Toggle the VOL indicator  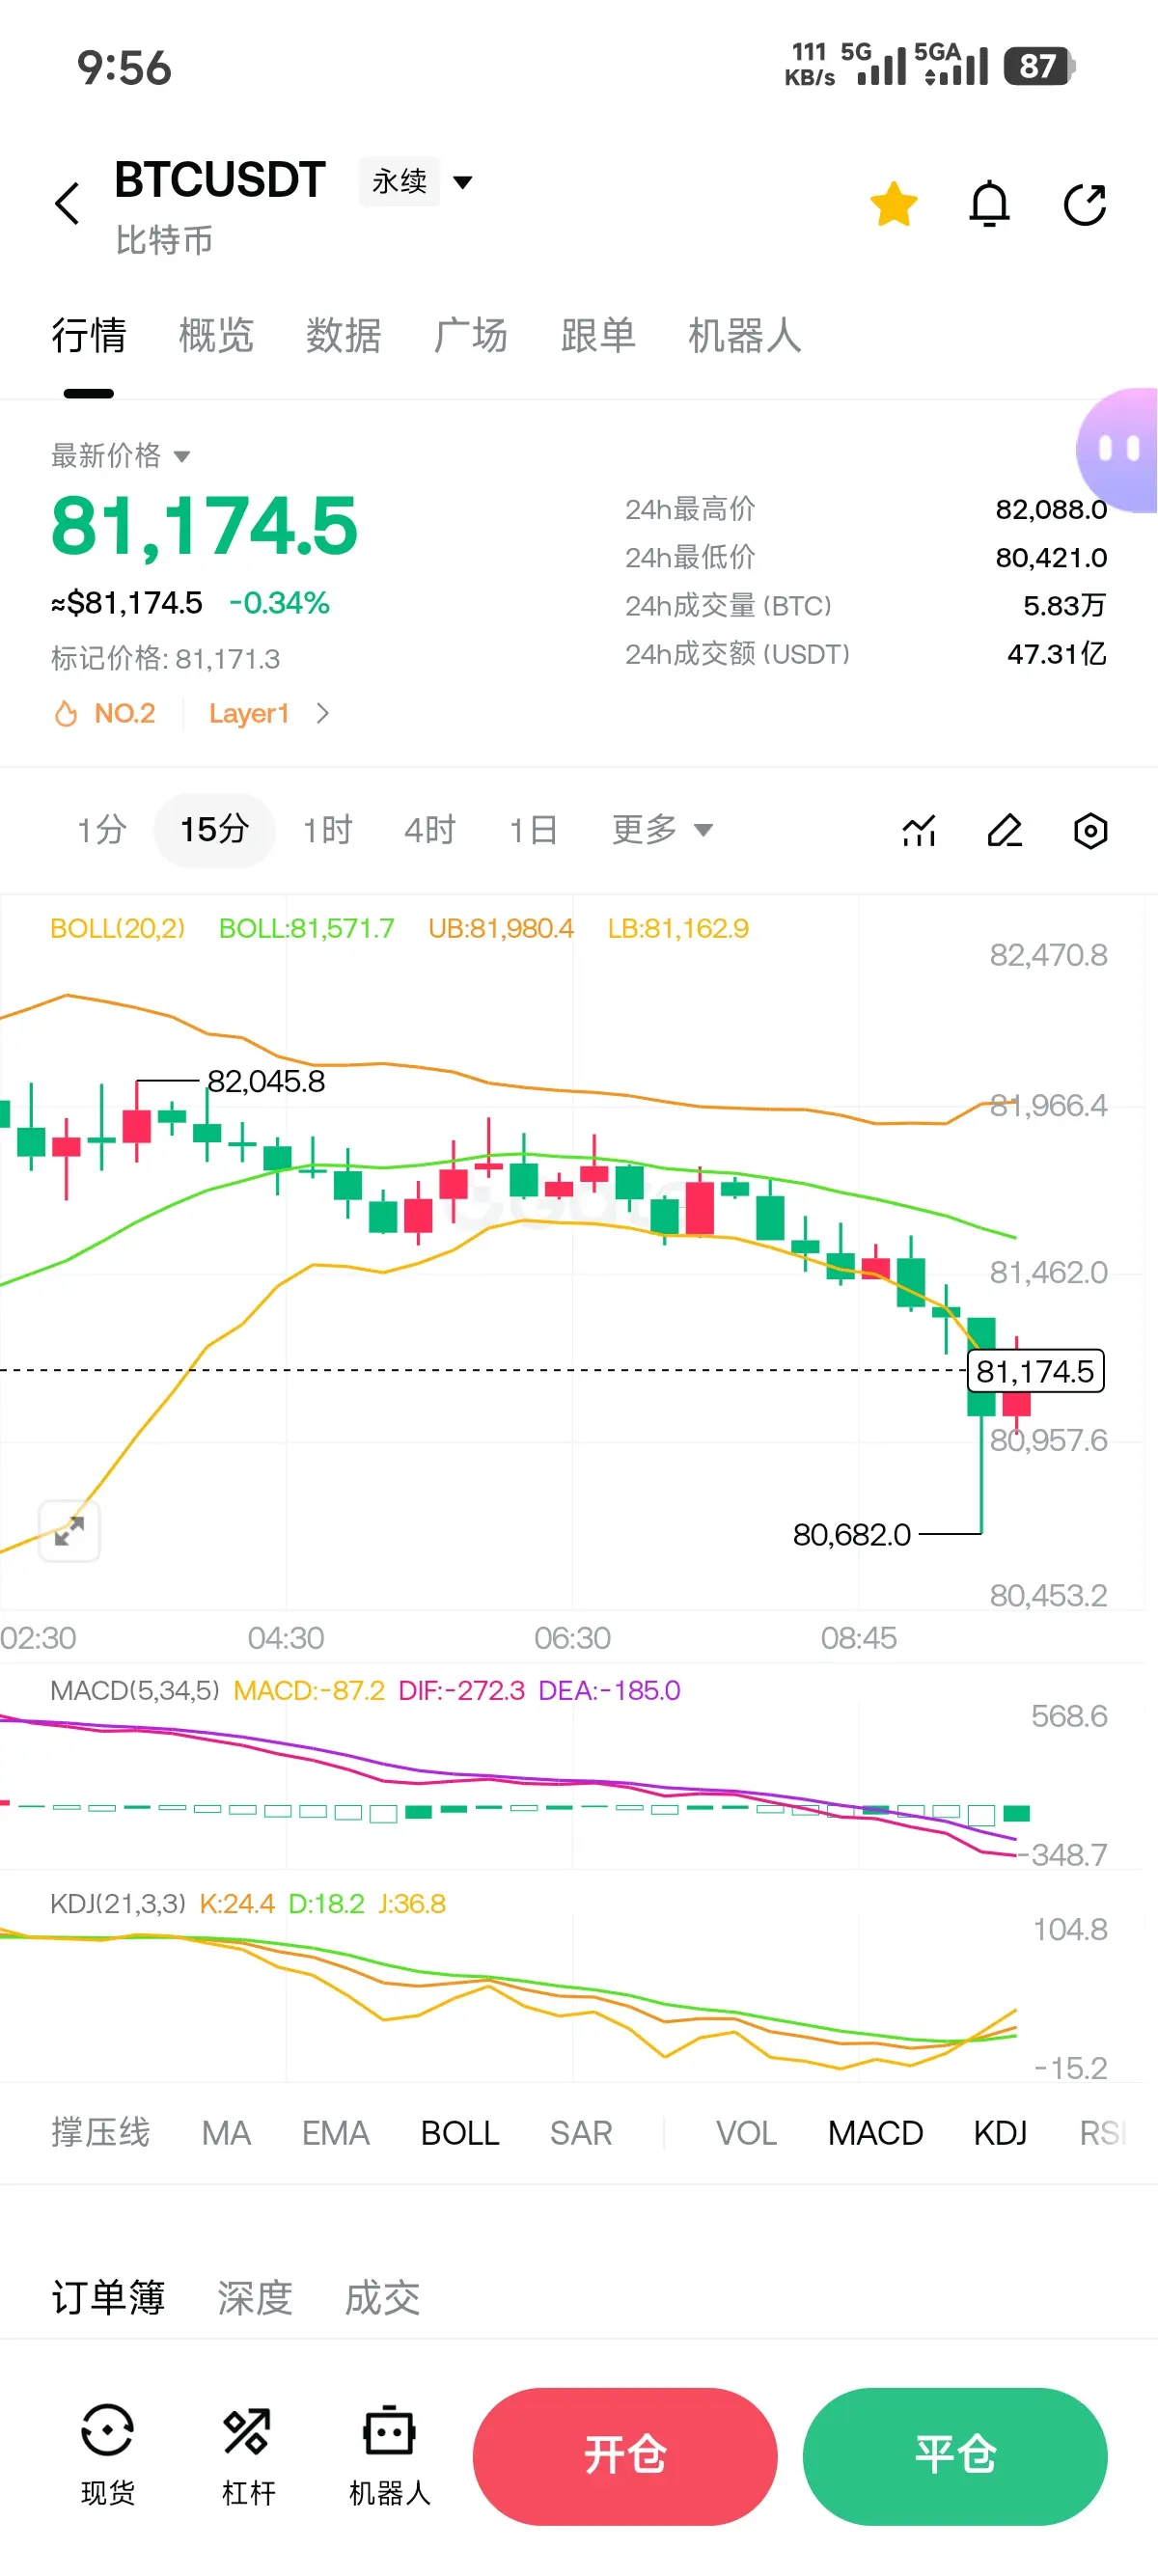coord(746,2133)
